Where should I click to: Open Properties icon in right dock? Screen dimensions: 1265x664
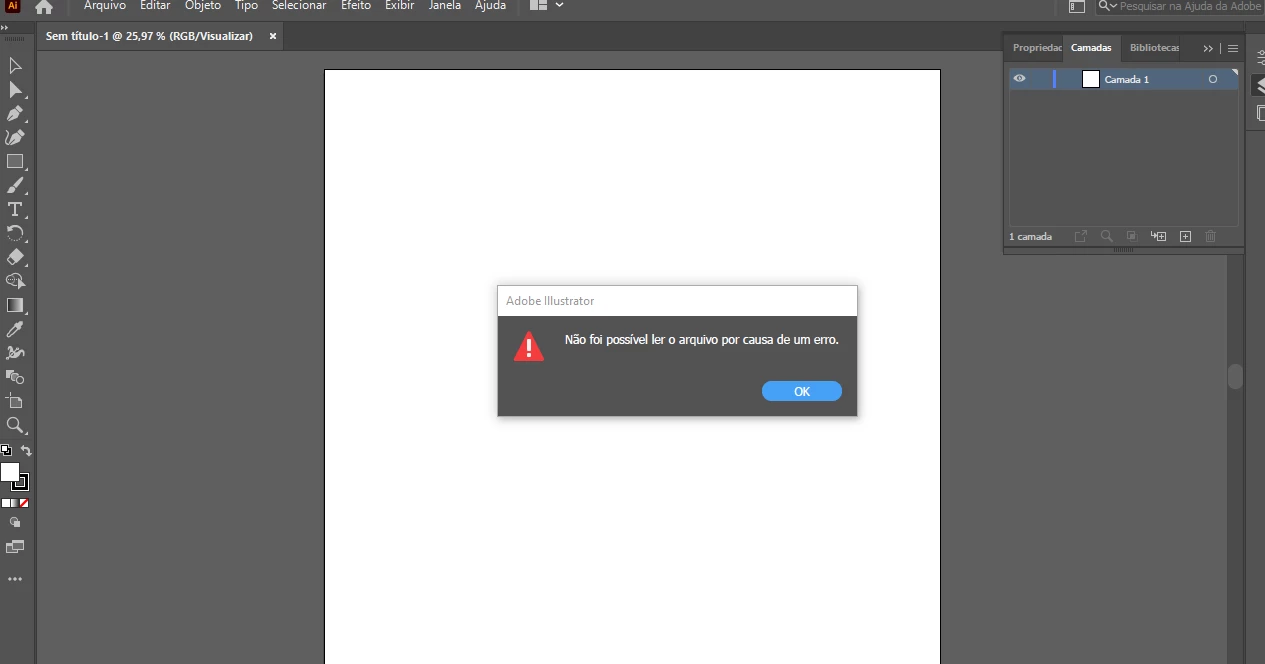tap(1259, 58)
